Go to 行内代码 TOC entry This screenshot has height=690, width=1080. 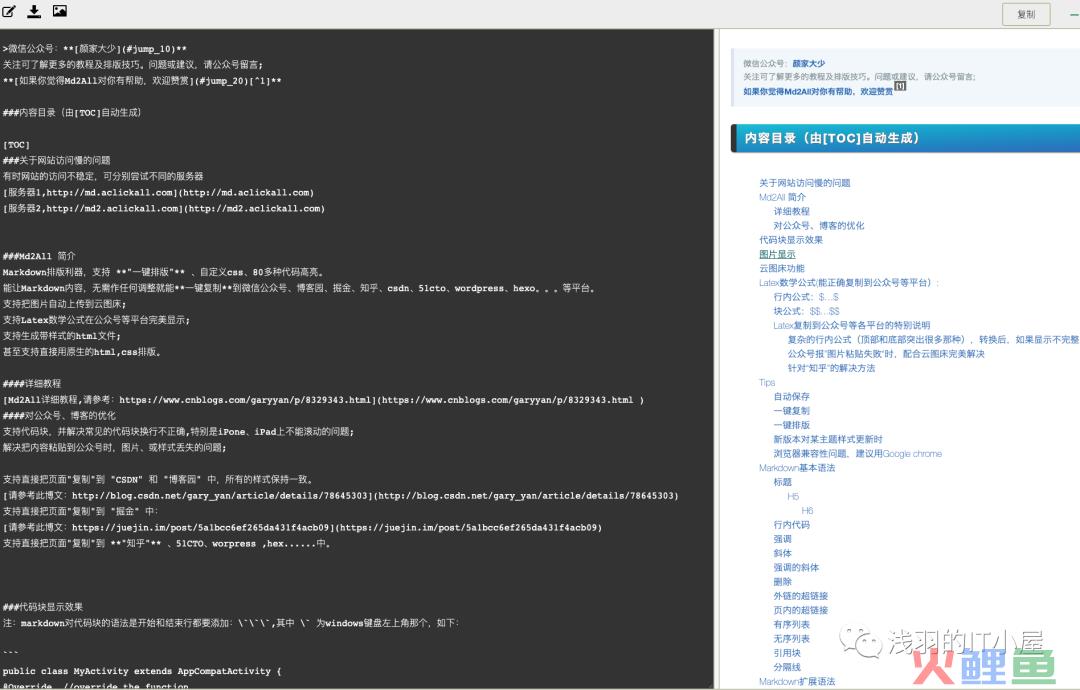791,525
